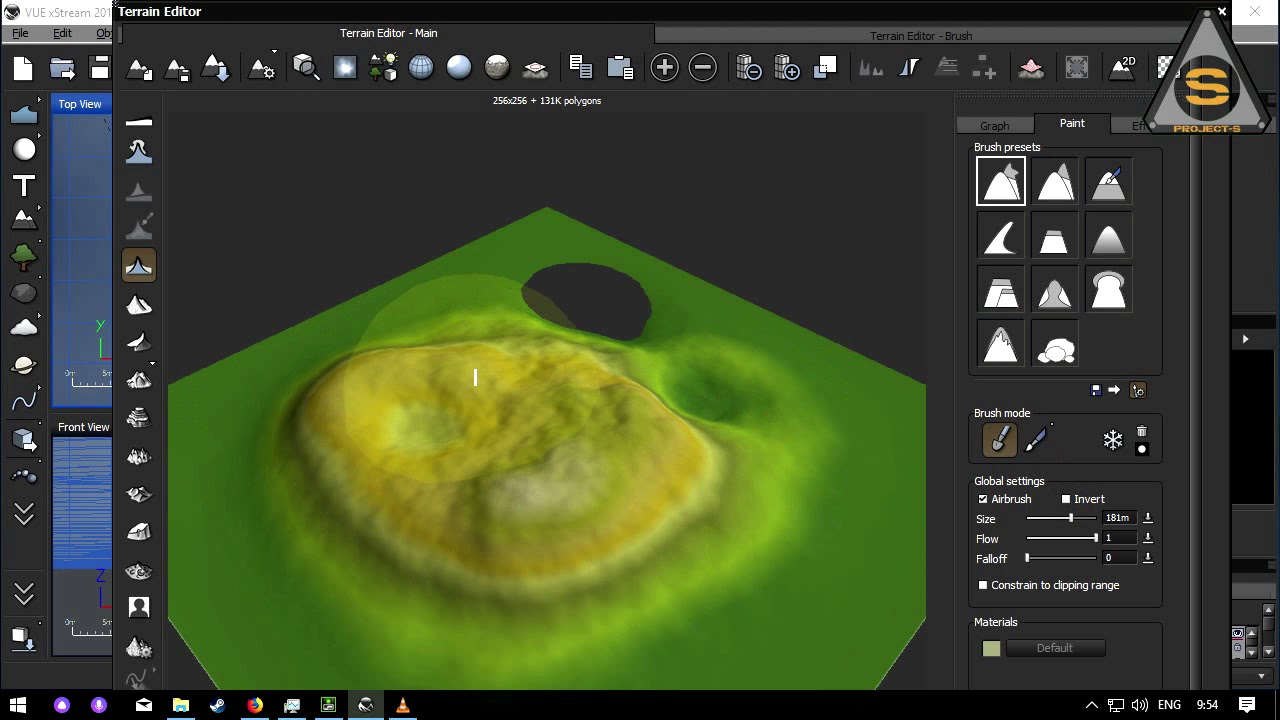Select the Paint tab
The height and width of the screenshot is (720, 1280).
[x=1072, y=123]
